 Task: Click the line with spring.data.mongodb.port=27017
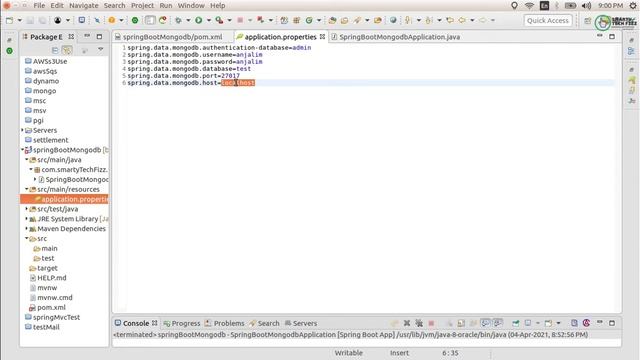(x=183, y=76)
